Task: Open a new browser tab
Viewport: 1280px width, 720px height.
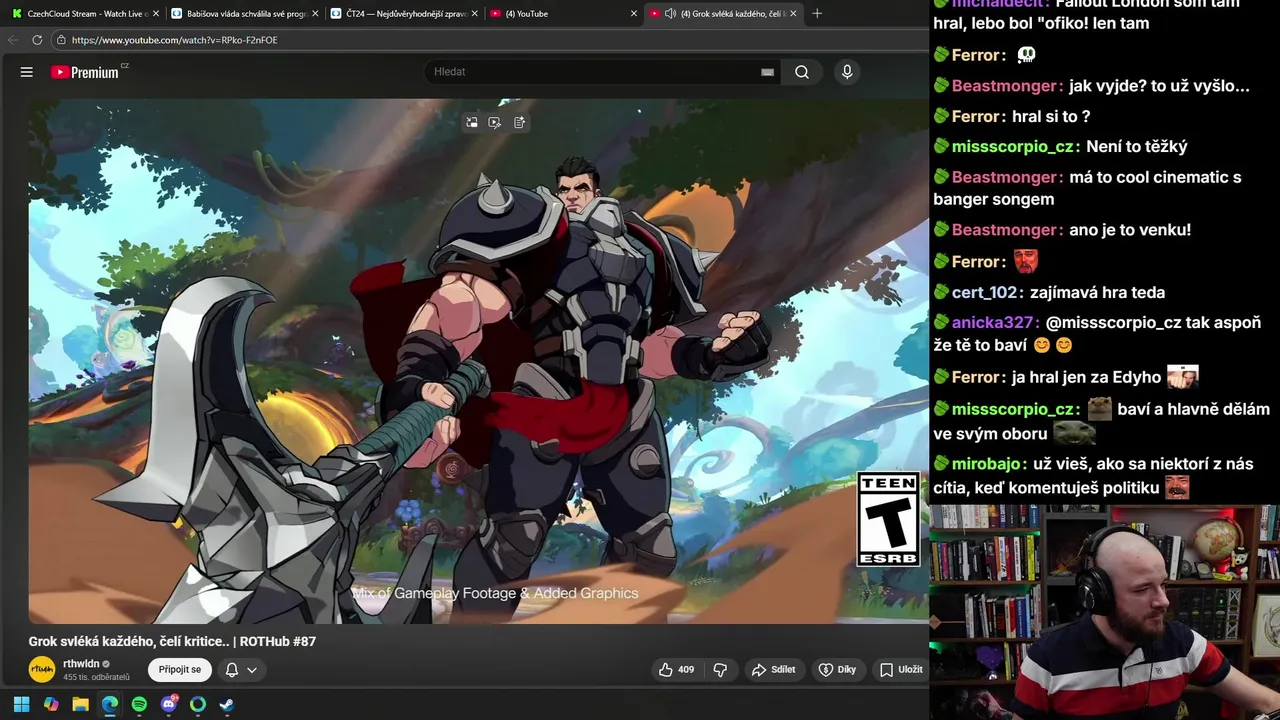Action: [817, 14]
